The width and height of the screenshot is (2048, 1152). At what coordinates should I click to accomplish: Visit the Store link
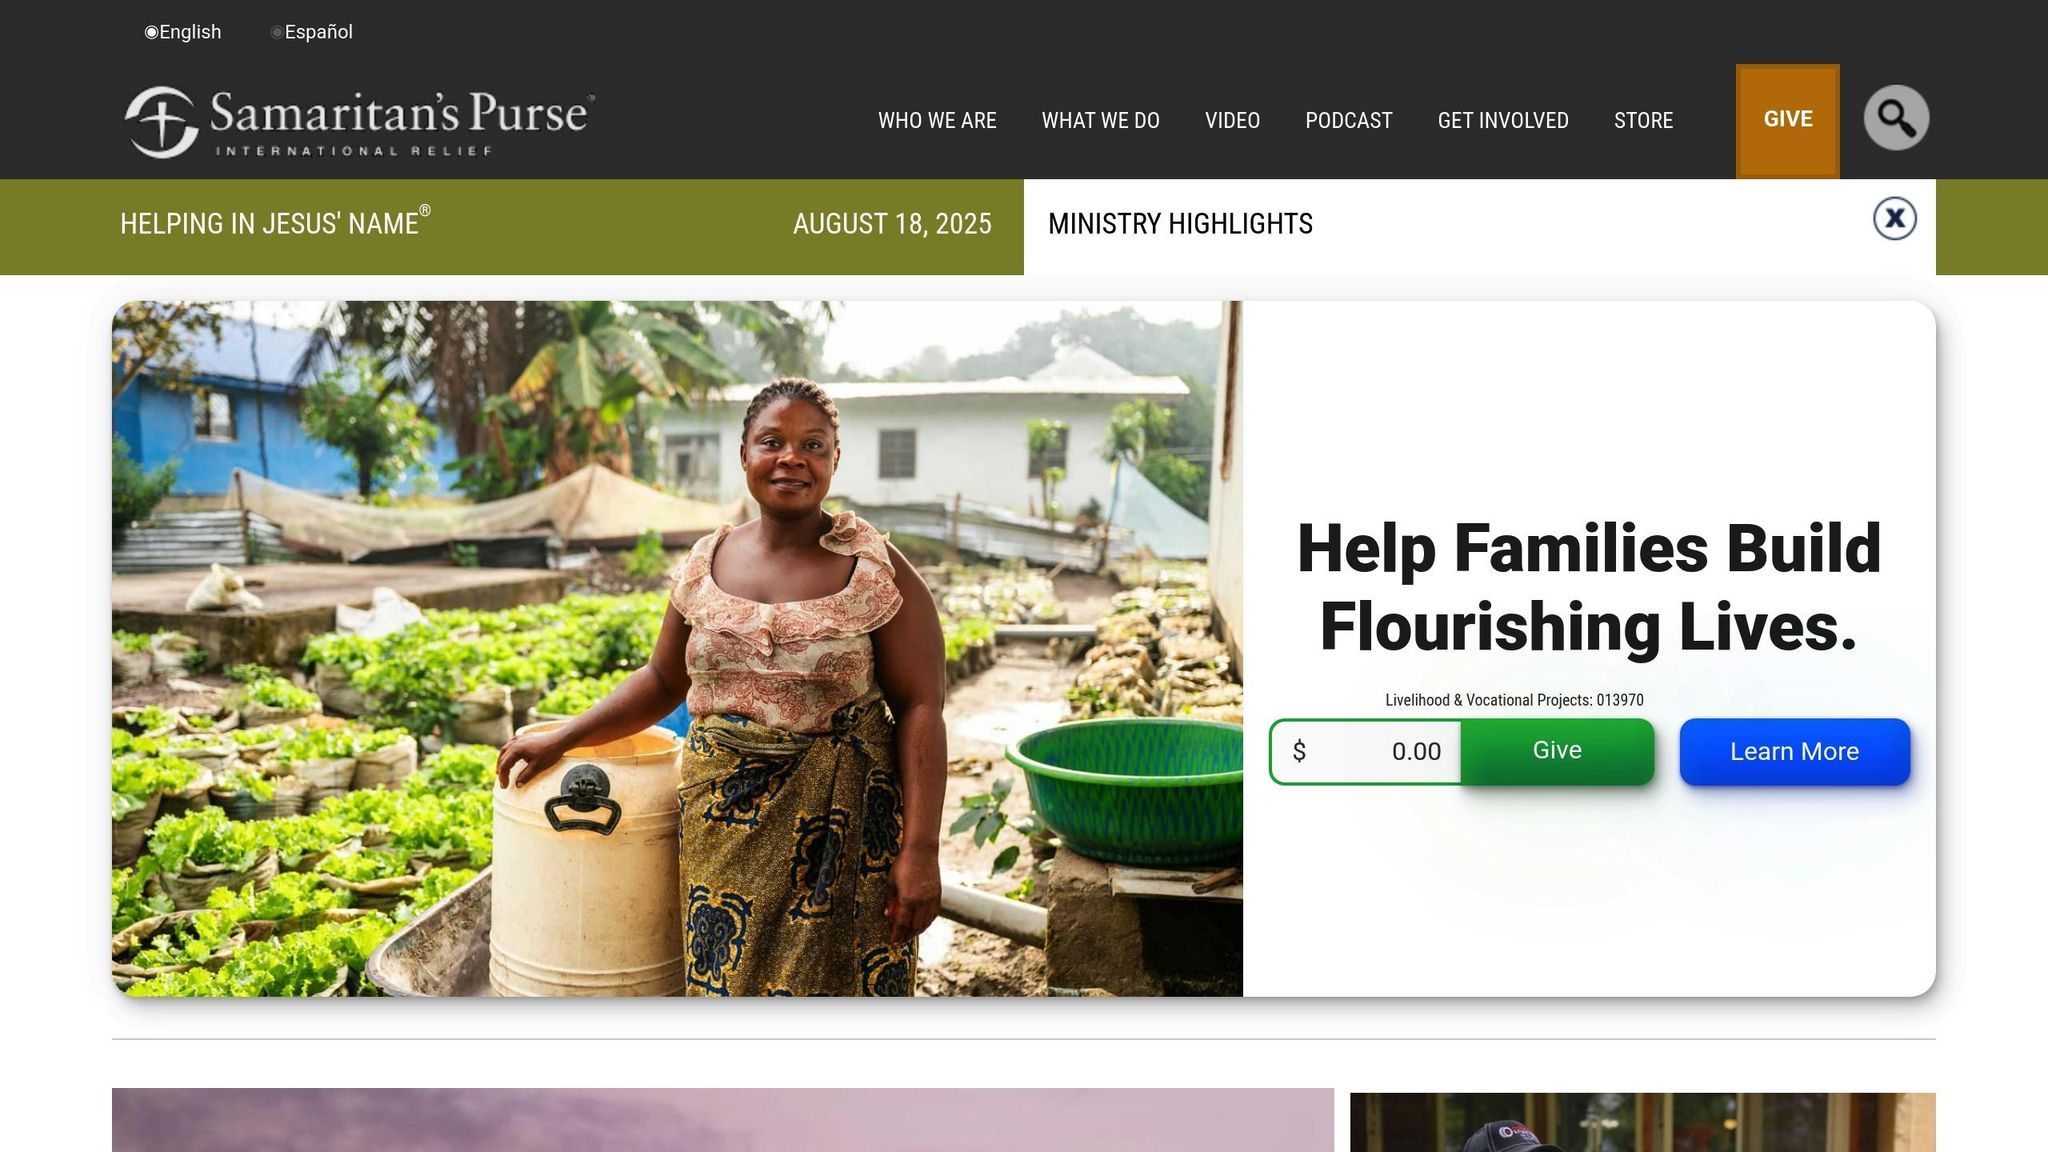point(1643,120)
